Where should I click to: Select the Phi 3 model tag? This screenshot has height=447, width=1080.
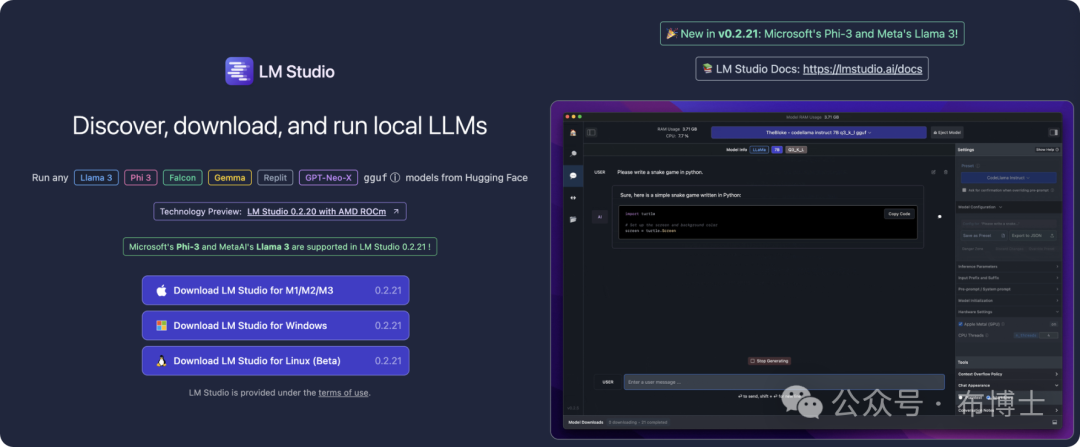141,178
